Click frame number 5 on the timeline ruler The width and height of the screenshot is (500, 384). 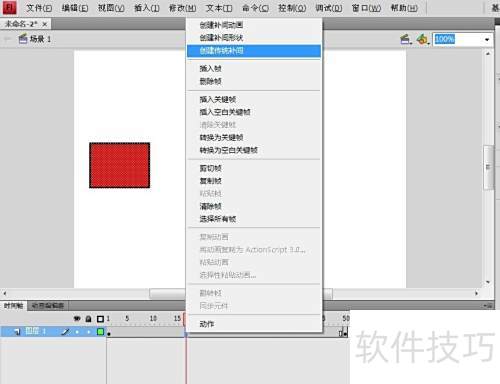[x=127, y=319]
